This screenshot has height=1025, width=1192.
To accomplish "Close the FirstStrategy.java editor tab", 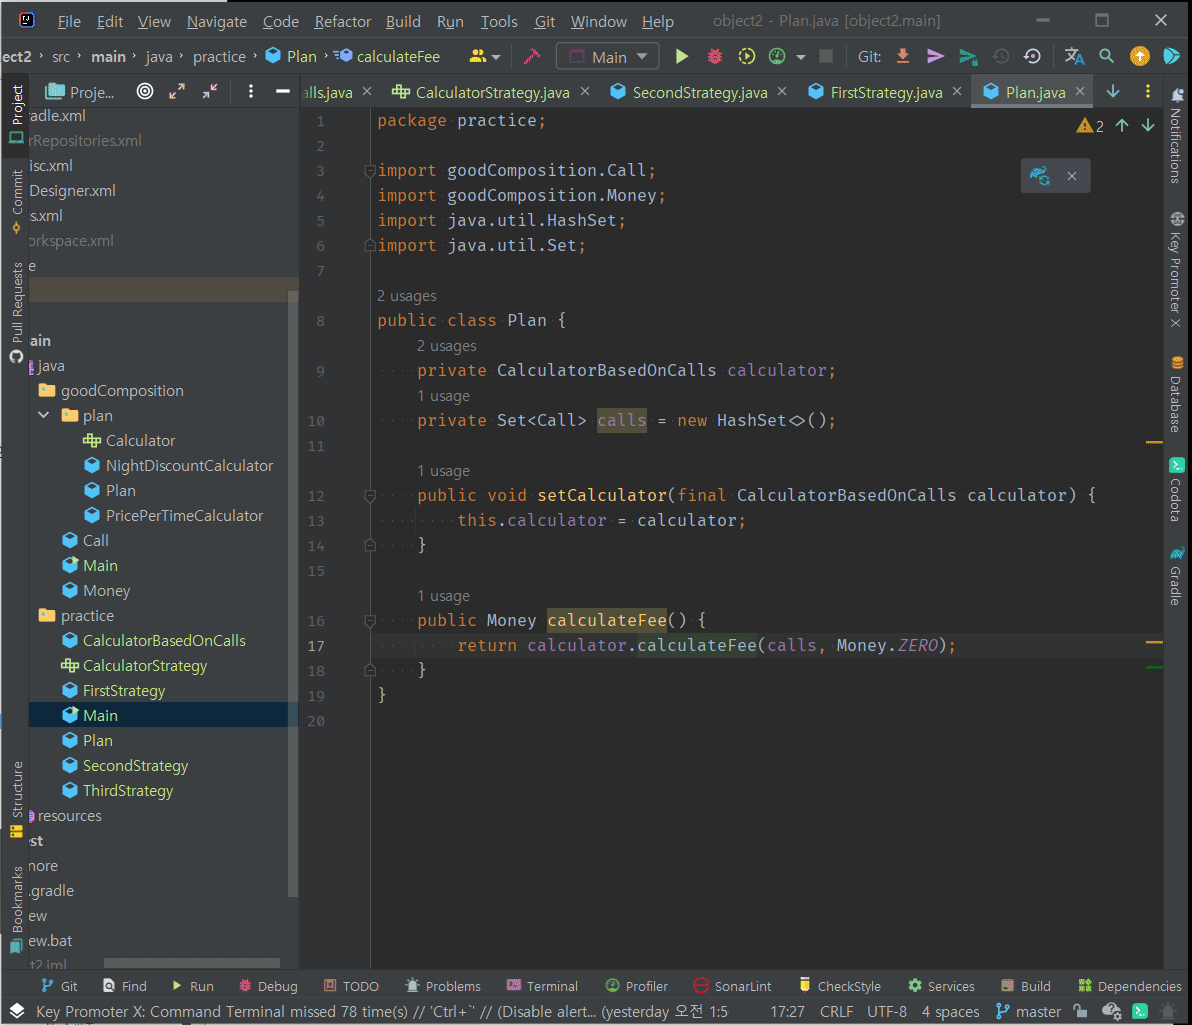I will pos(956,92).
